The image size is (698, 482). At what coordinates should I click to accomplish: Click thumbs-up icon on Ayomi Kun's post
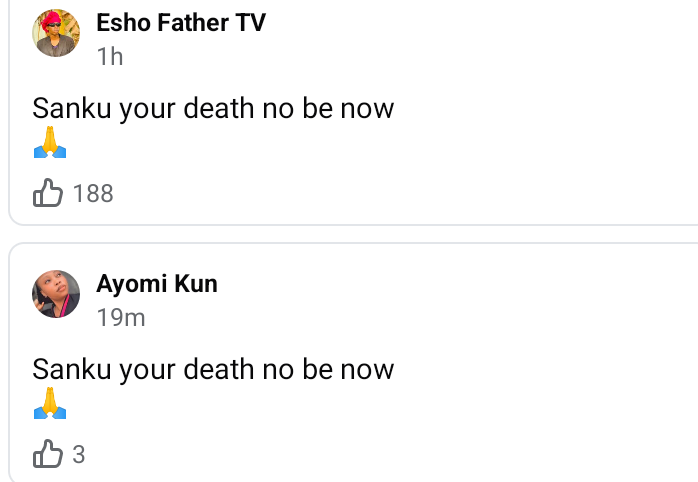48,454
